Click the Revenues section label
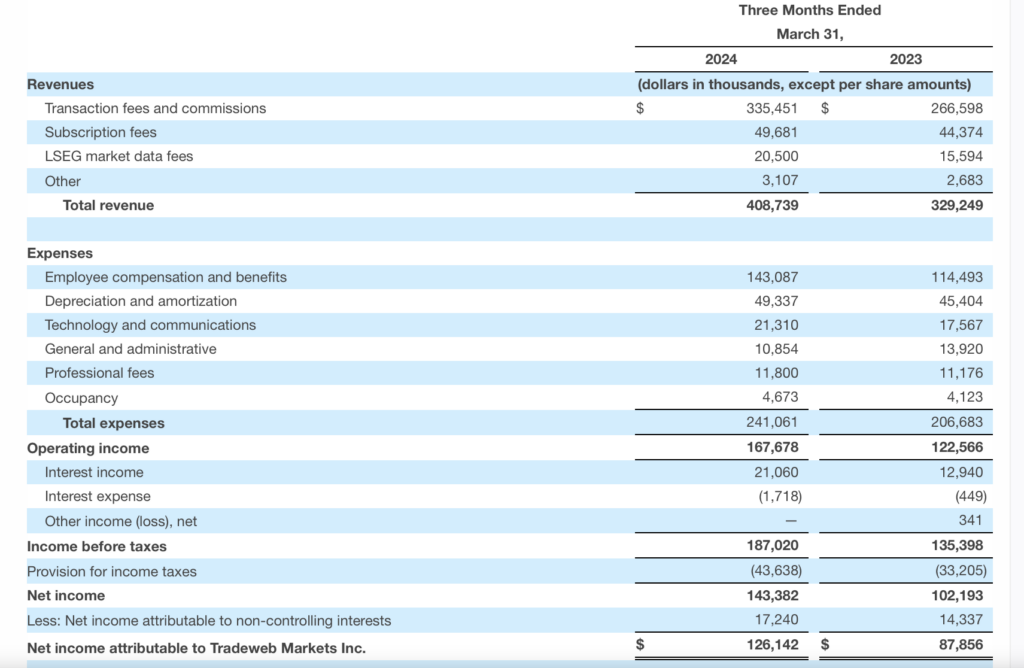1024x668 pixels. [60, 84]
